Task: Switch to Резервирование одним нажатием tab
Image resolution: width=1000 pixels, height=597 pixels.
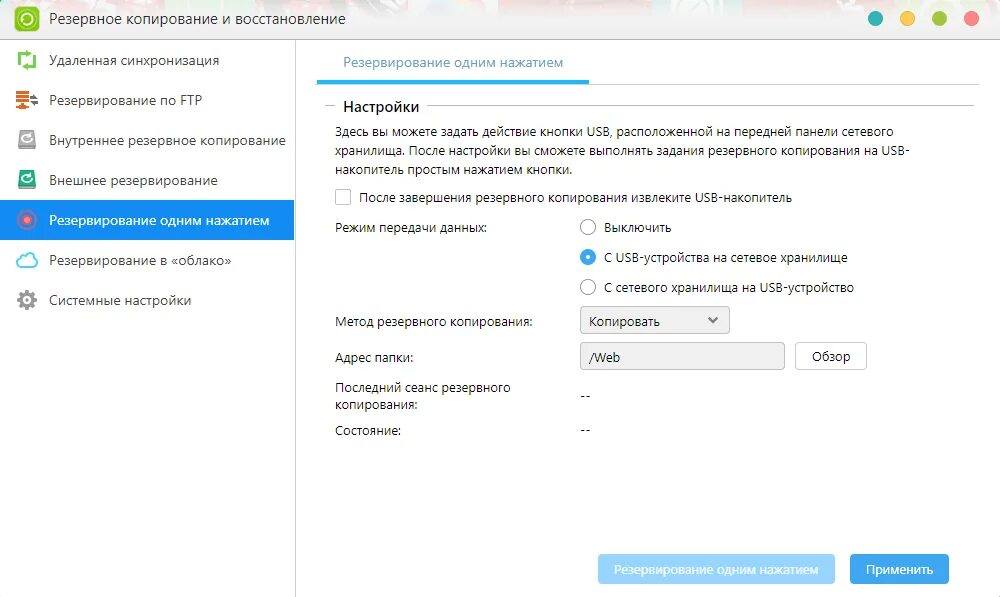Action: coord(453,63)
